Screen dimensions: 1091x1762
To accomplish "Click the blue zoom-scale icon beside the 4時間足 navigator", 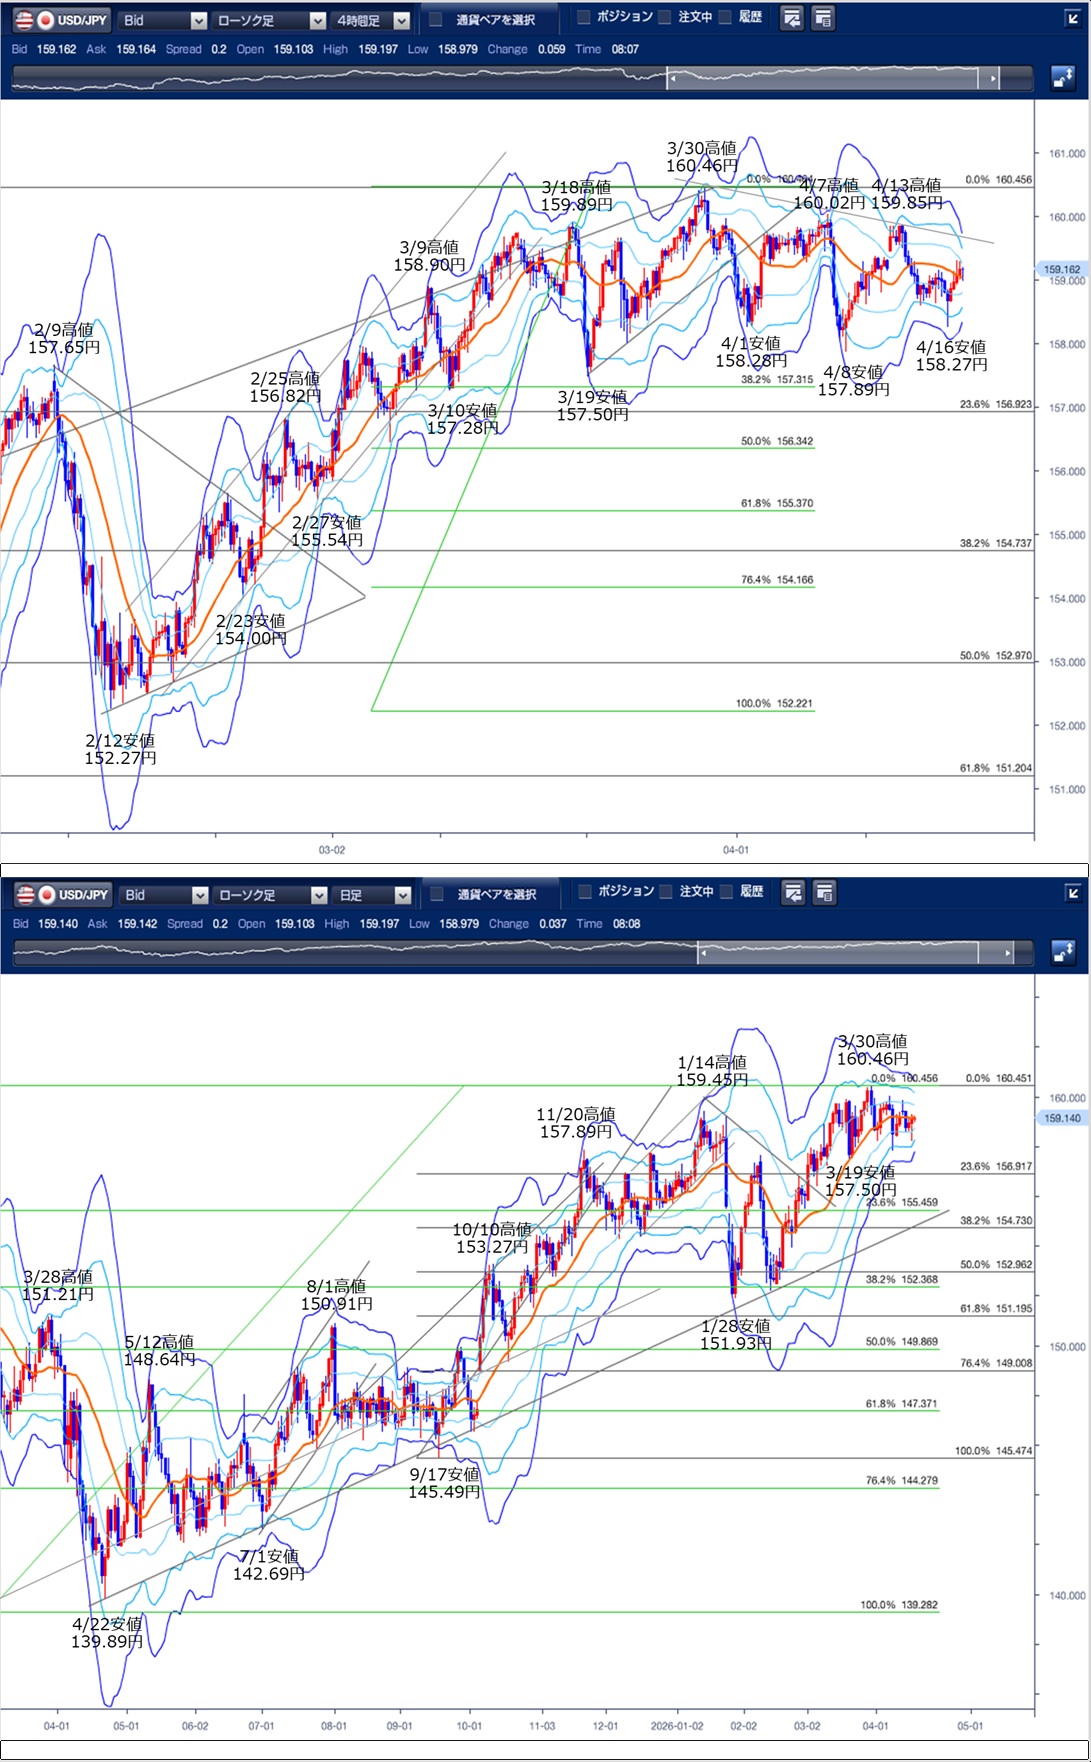I will (1063, 78).
